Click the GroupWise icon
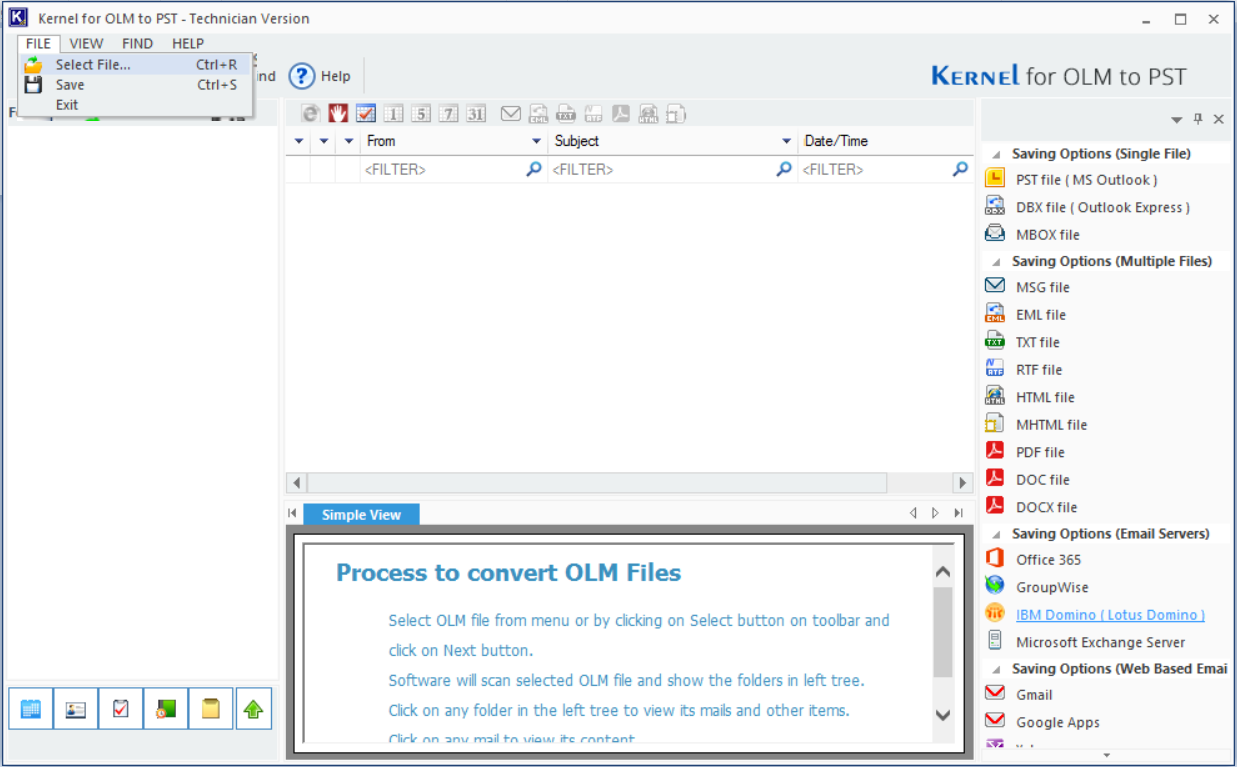Viewport: 1237px width, 767px height. click(x=995, y=586)
